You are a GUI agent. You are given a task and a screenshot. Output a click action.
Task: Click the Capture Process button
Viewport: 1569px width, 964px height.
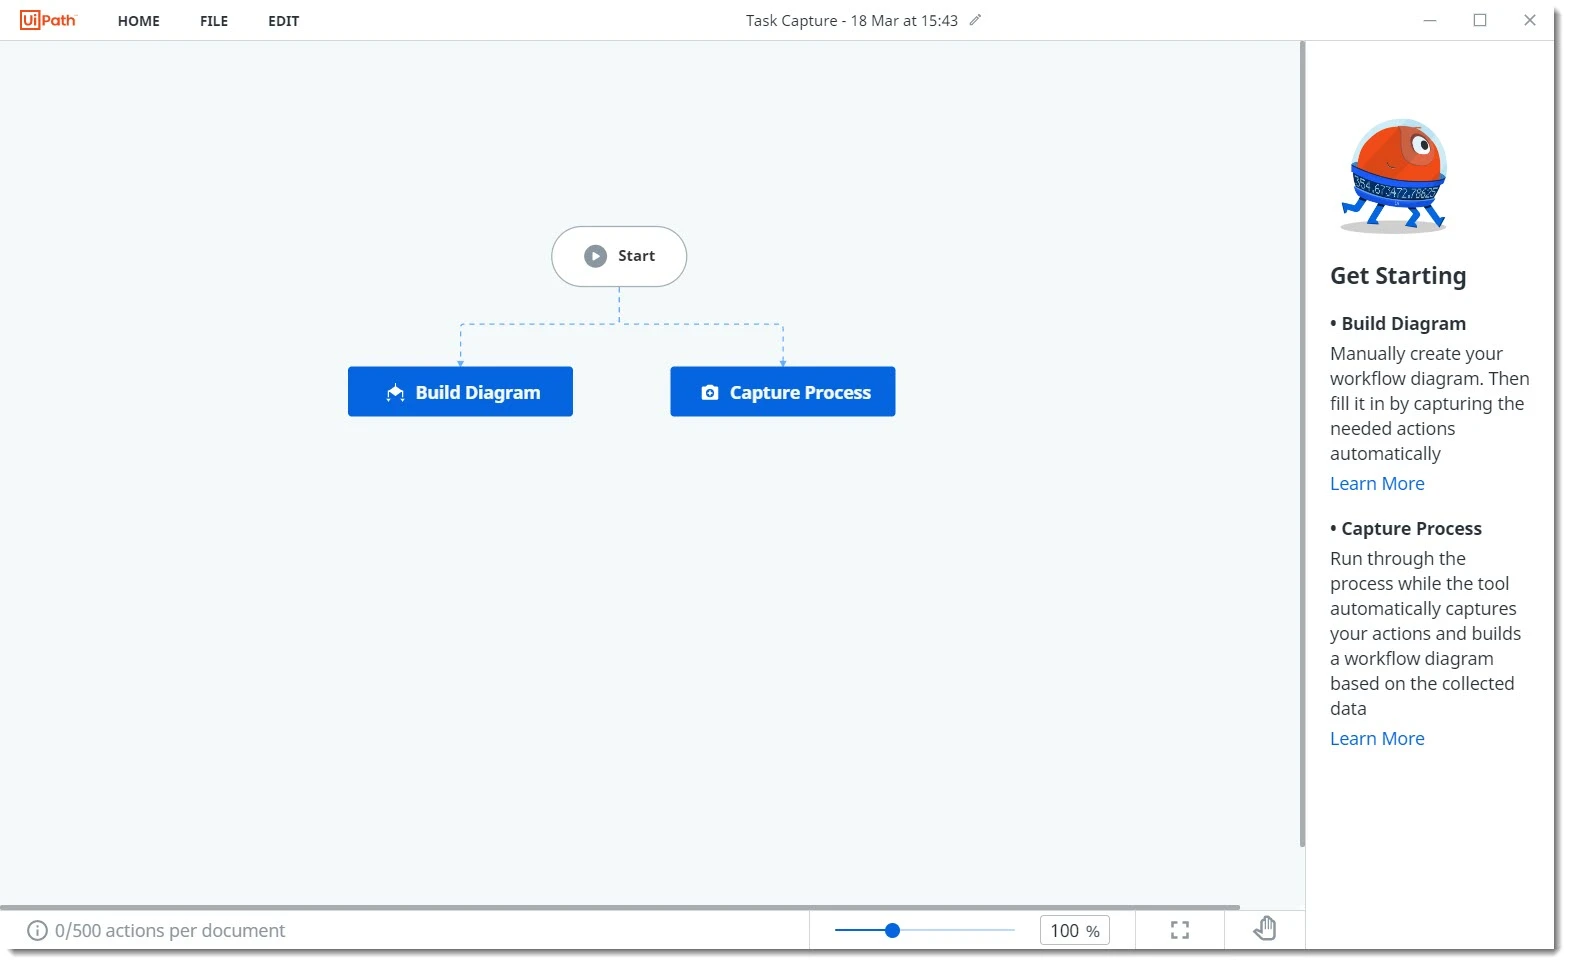[783, 392]
